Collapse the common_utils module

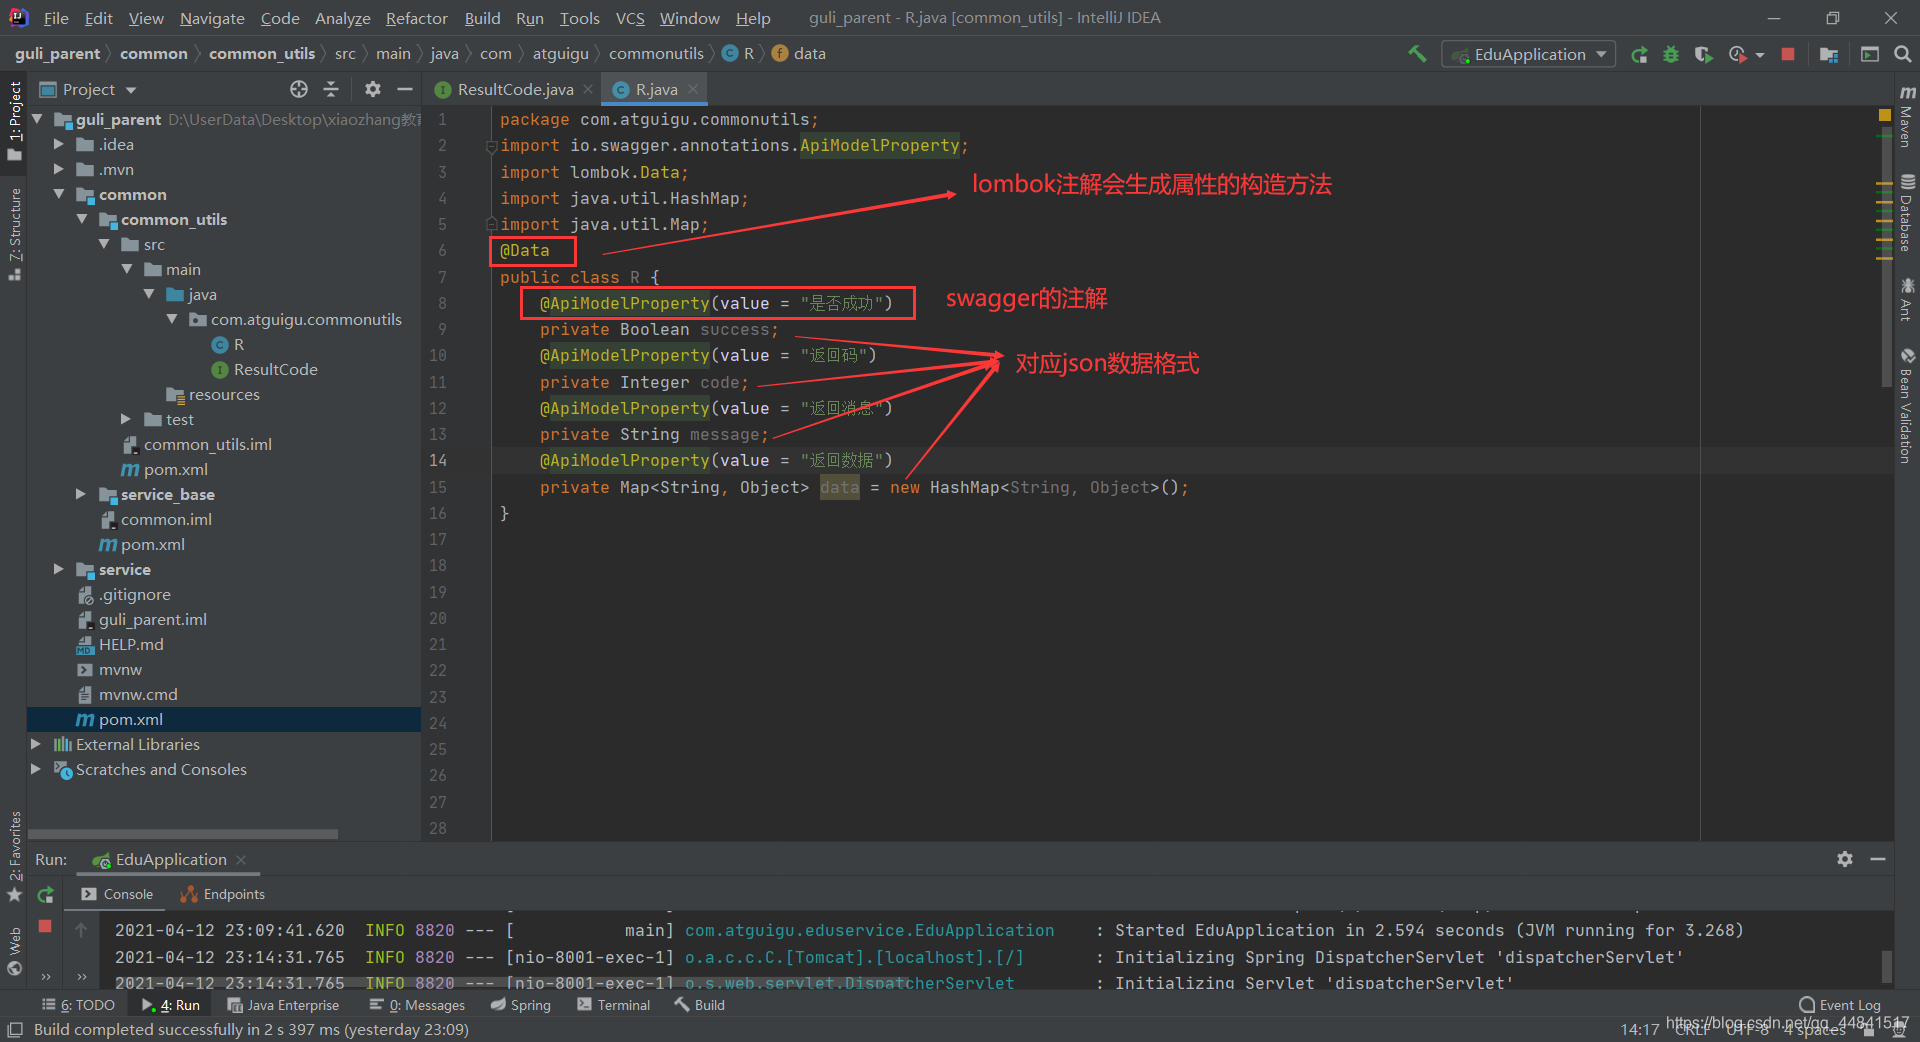pyautogui.click(x=82, y=219)
